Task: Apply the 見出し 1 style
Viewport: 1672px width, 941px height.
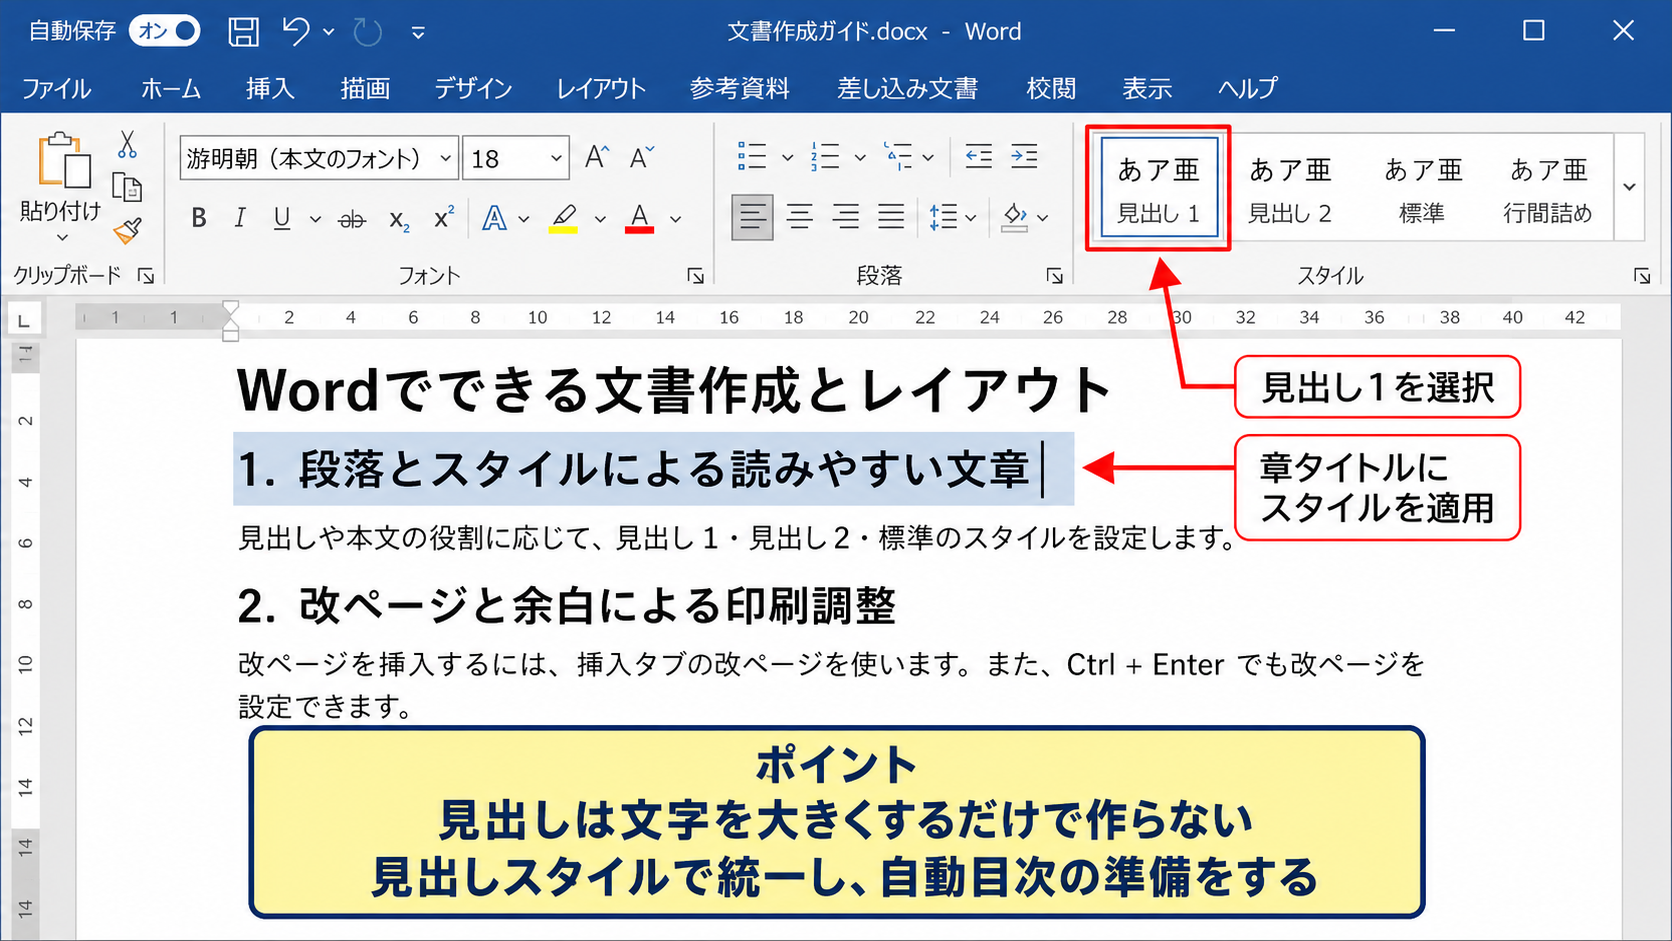Action: (1159, 188)
